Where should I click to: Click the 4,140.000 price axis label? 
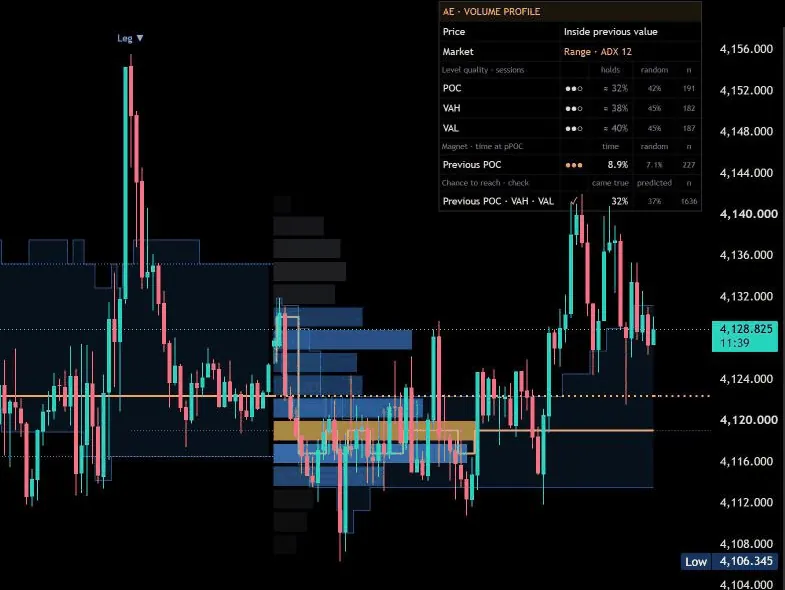click(x=748, y=214)
